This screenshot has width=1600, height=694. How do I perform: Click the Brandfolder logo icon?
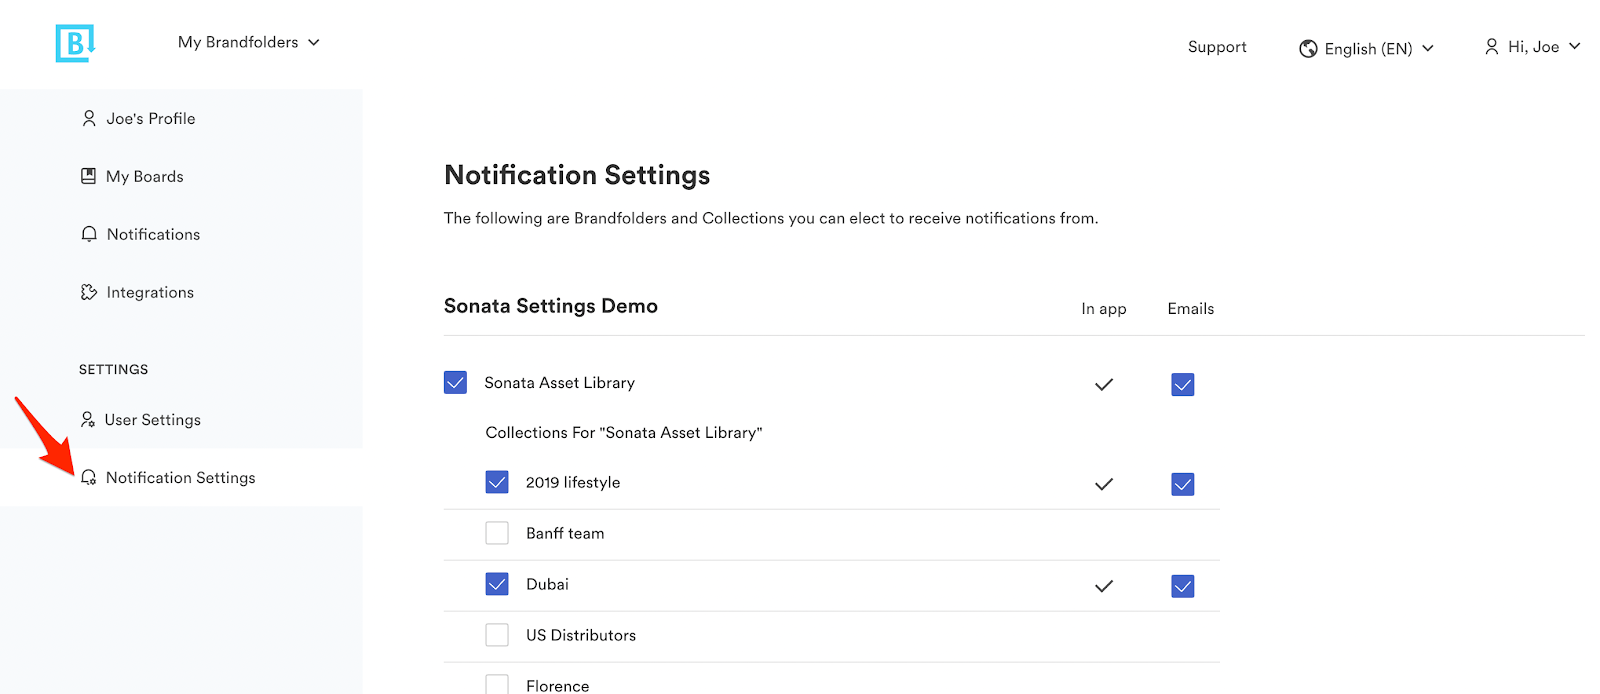(75, 43)
